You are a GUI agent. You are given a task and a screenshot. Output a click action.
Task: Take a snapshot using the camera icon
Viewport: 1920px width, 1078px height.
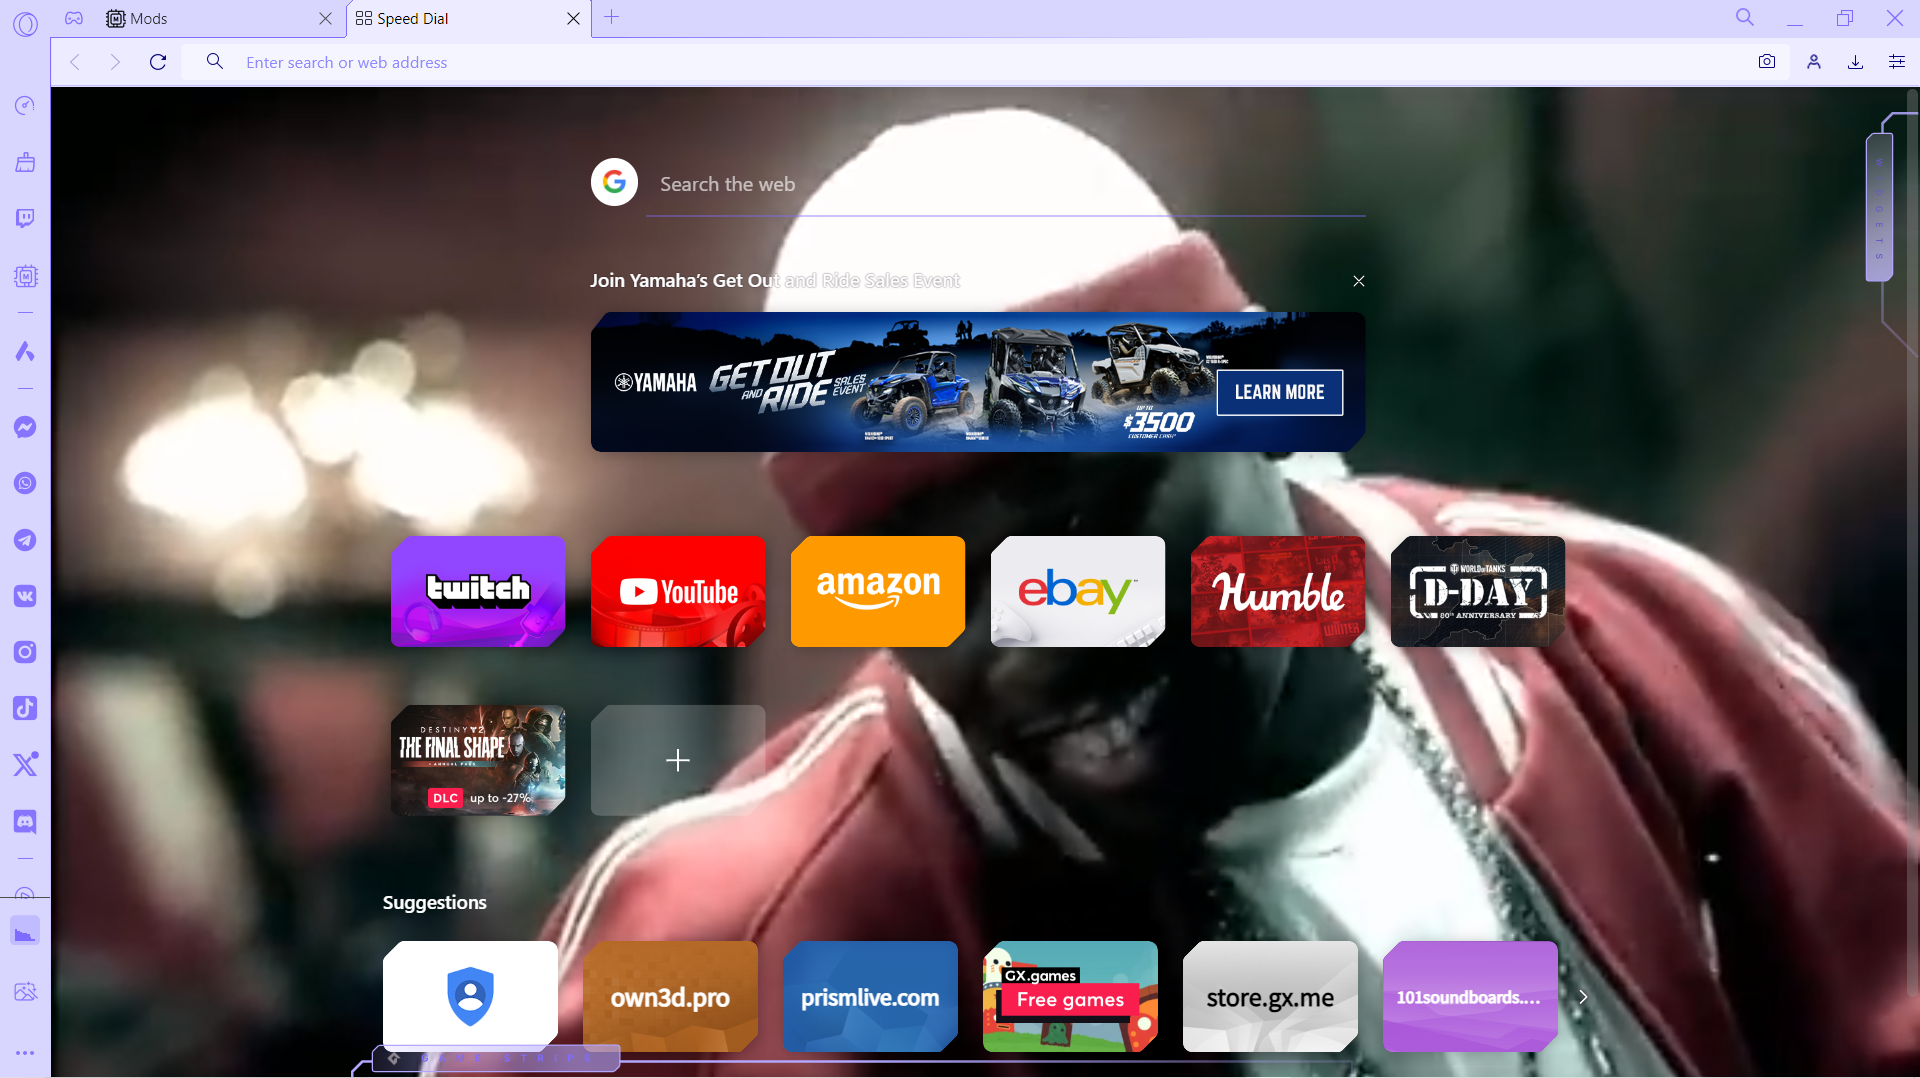click(1767, 61)
